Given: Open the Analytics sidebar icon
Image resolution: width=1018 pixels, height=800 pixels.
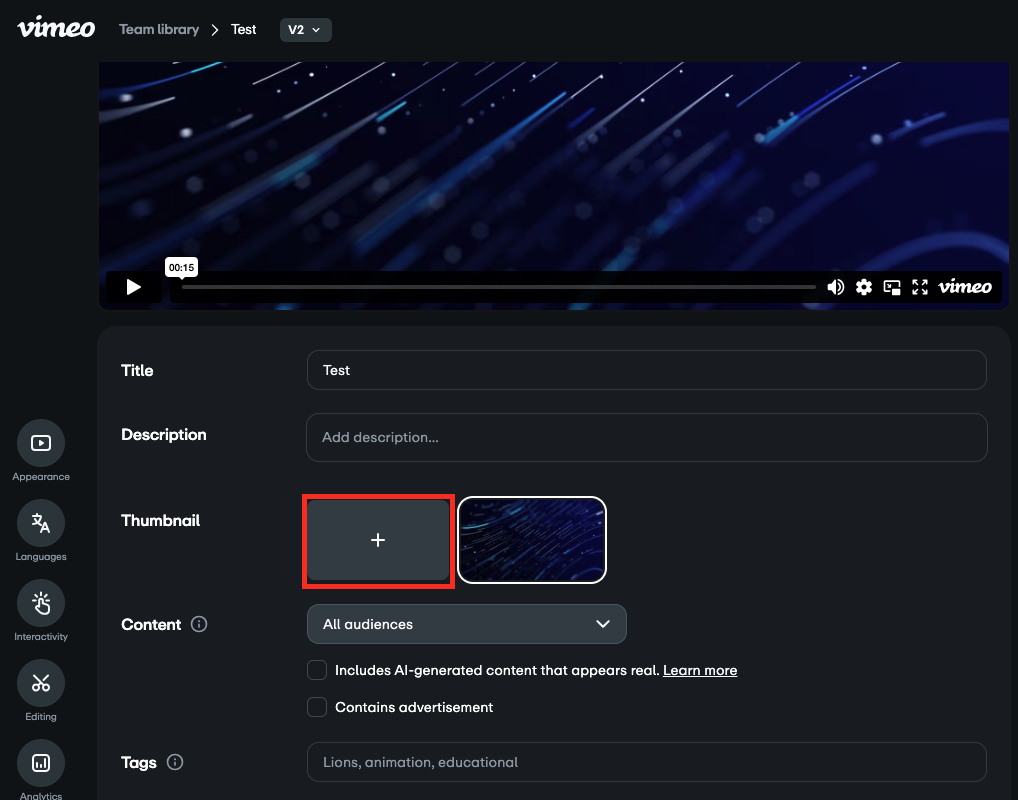Looking at the screenshot, I should coord(40,763).
